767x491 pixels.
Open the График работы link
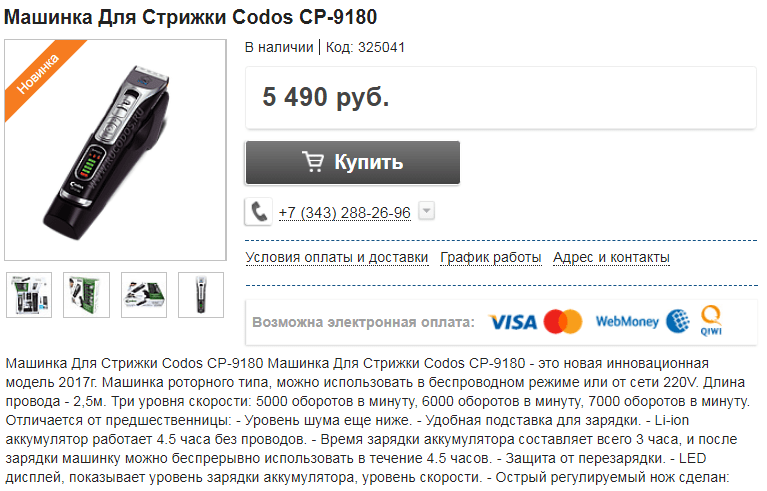pos(491,257)
